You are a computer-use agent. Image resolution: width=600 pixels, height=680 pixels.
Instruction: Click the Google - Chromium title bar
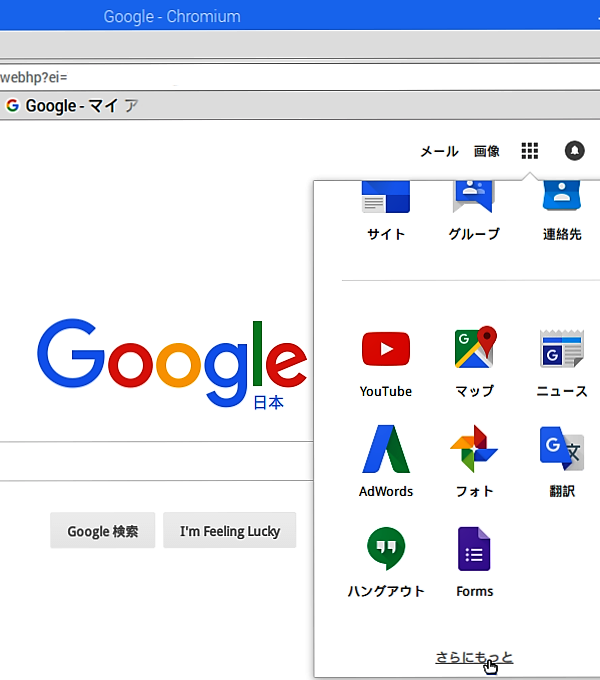click(x=300, y=16)
